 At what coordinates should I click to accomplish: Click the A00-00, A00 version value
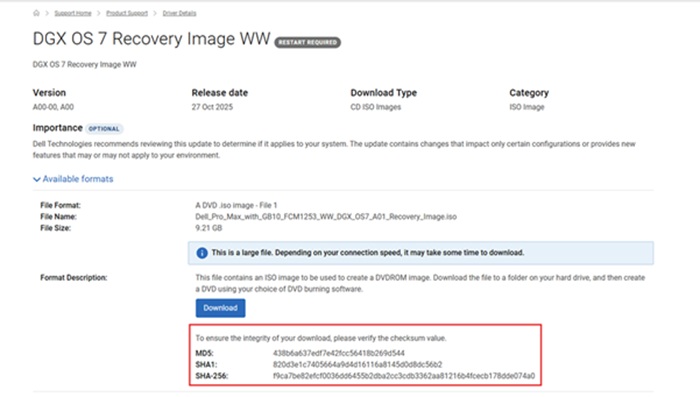pyautogui.click(x=53, y=107)
